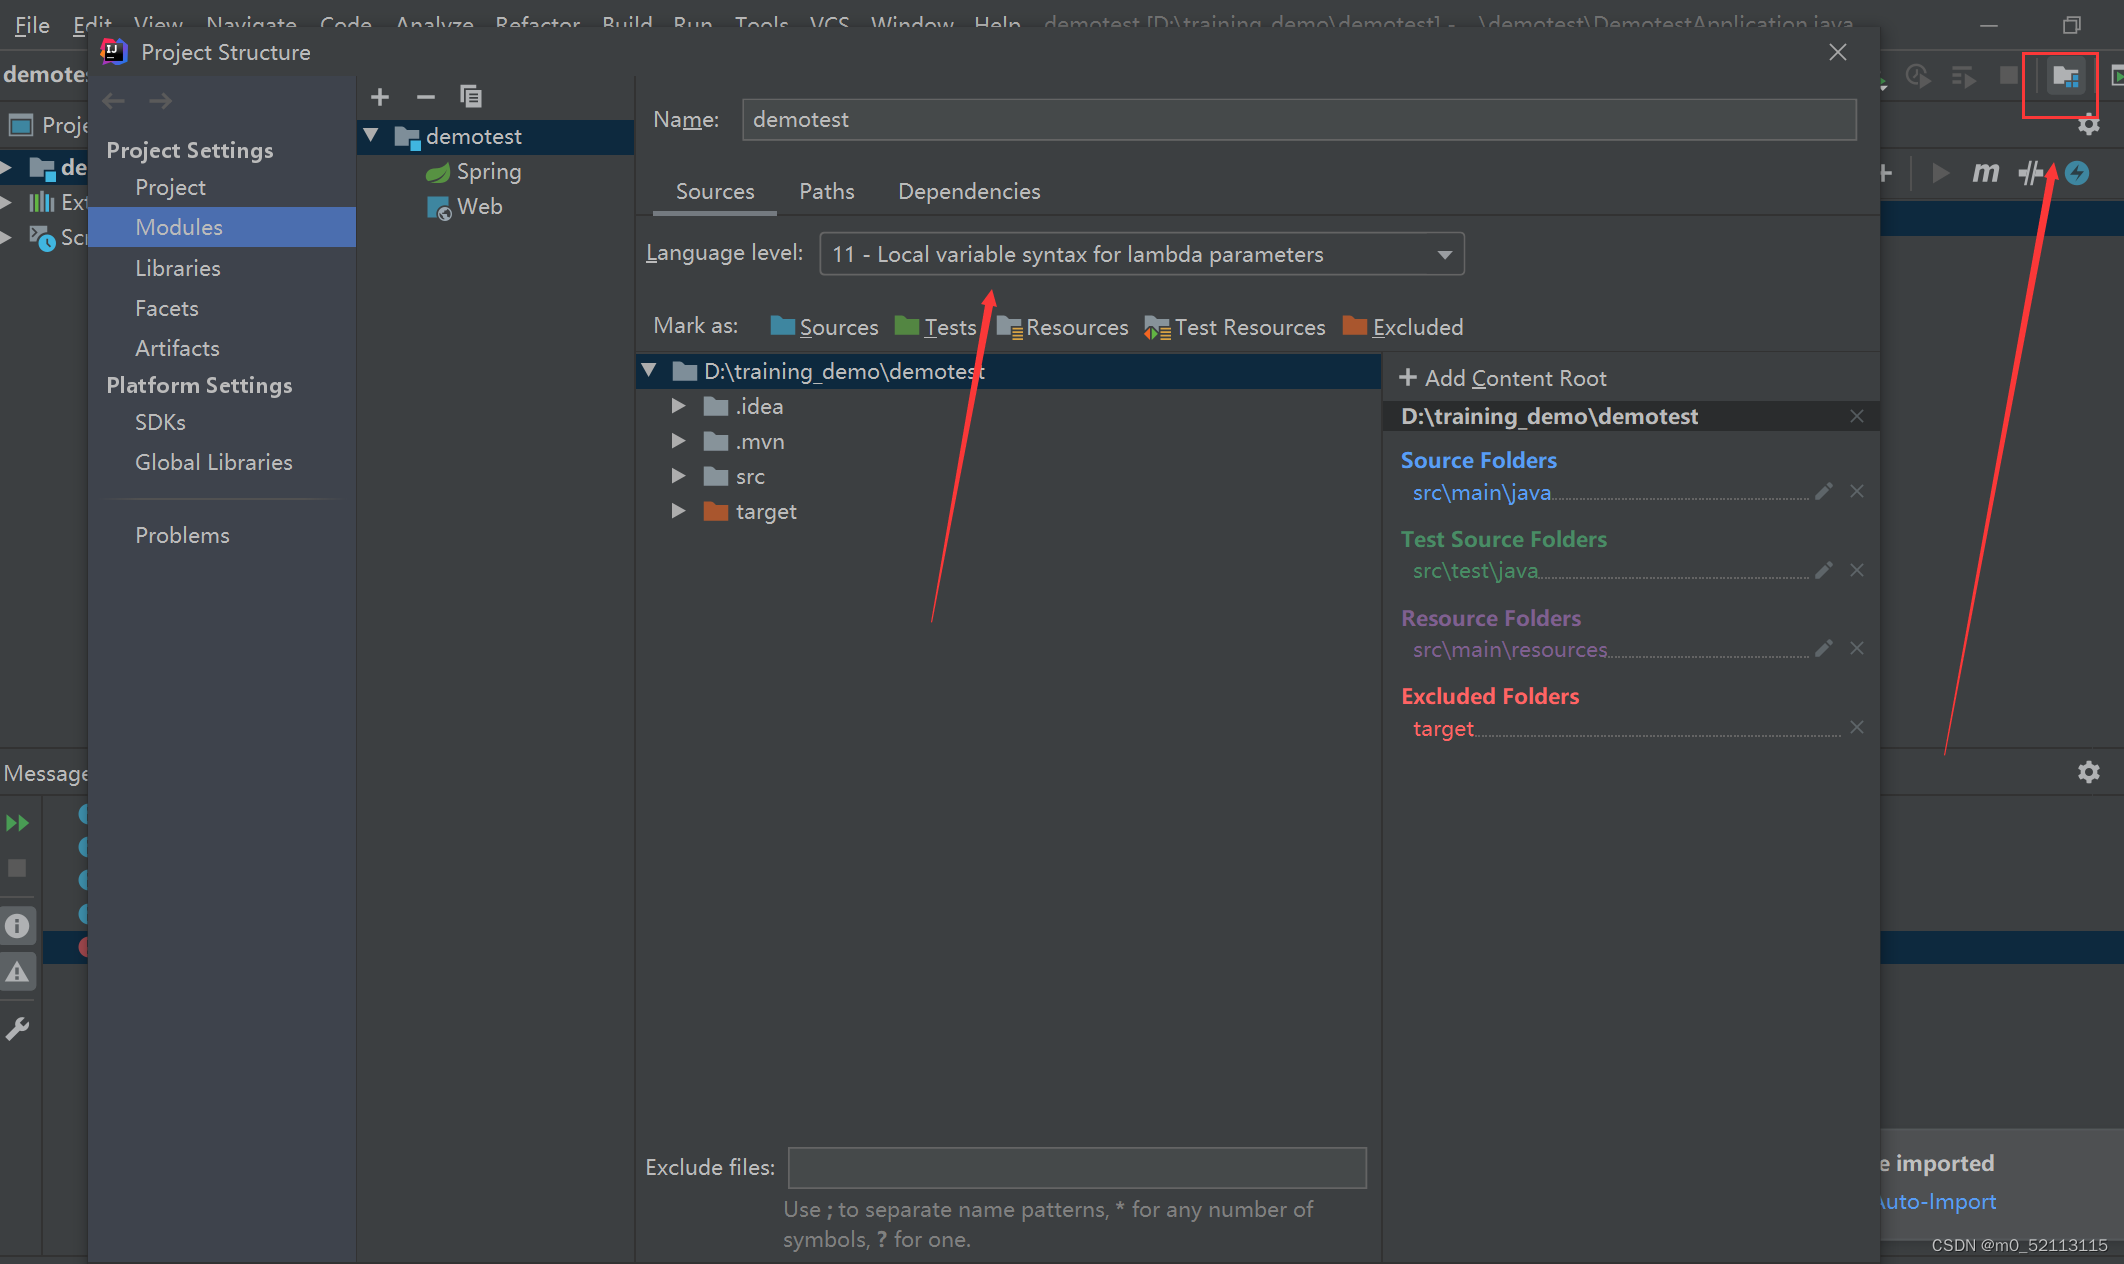This screenshot has width=2124, height=1264.
Task: Select Global Libraries in Platform Settings
Action: click(213, 462)
